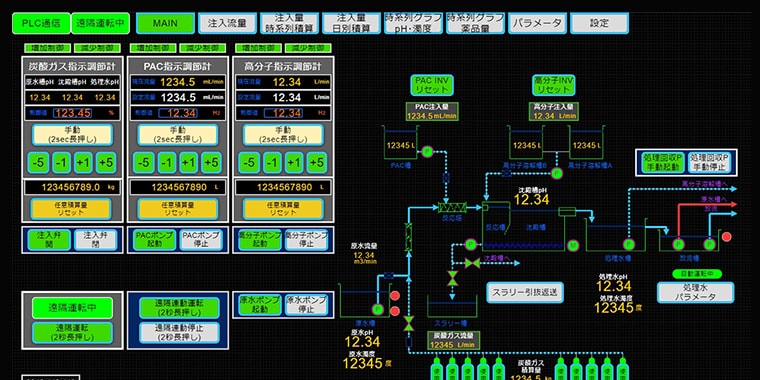The height and width of the screenshot is (380, 760).
Task: Click the PLC通信 status indicator
Action: pyautogui.click(x=41, y=23)
